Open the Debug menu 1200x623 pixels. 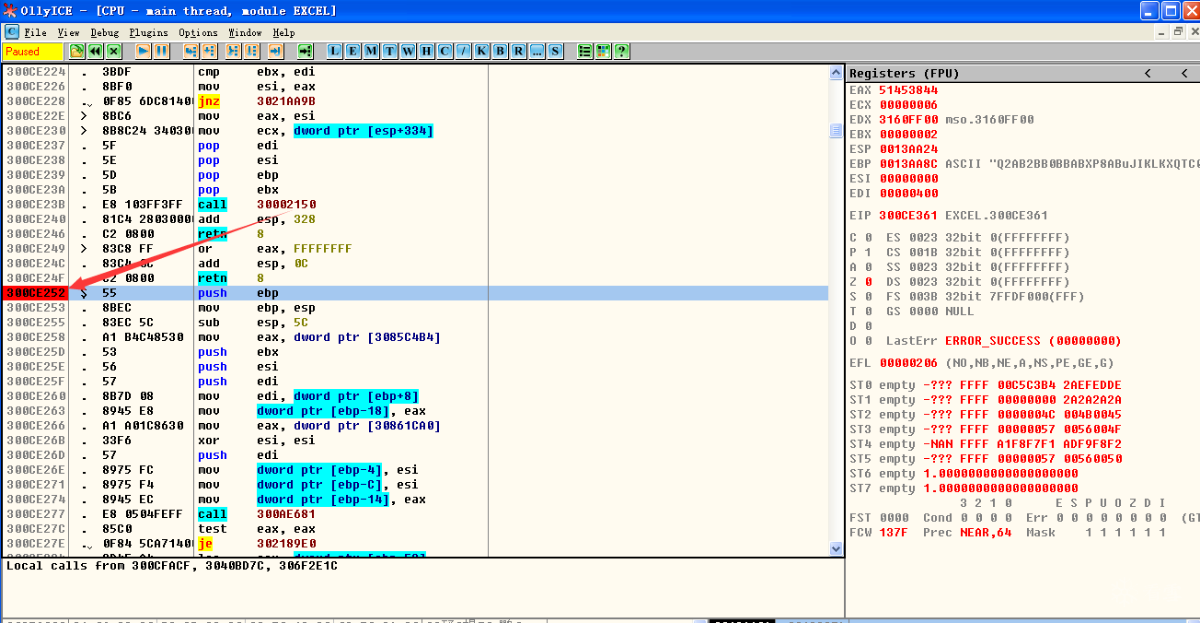pos(104,32)
